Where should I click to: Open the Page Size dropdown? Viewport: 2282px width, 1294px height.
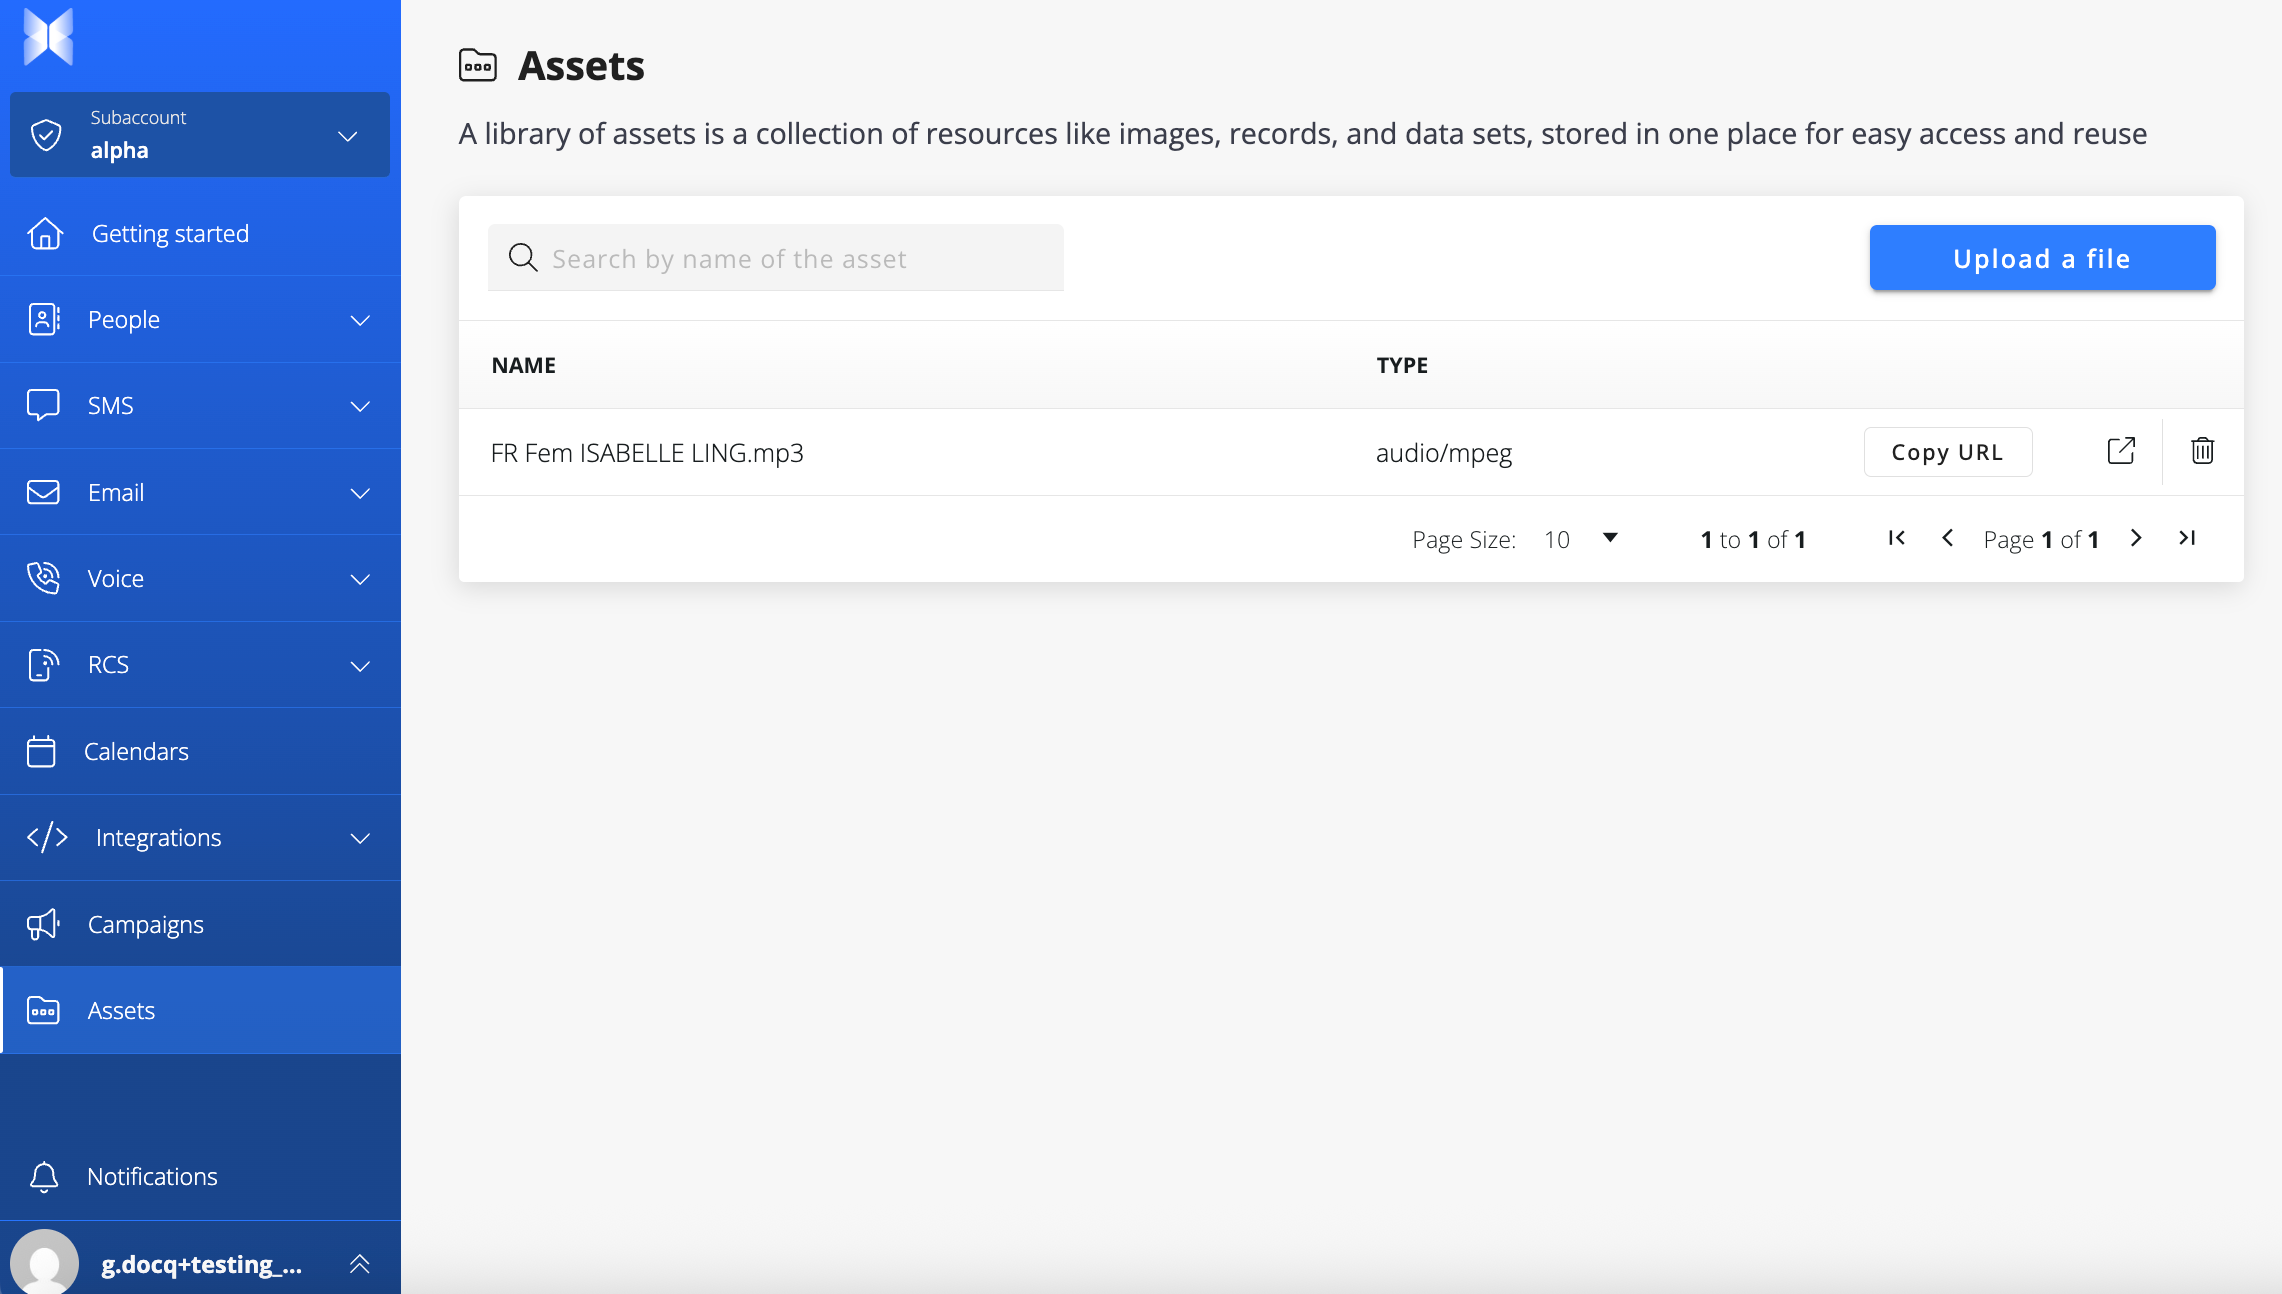pyautogui.click(x=1581, y=539)
